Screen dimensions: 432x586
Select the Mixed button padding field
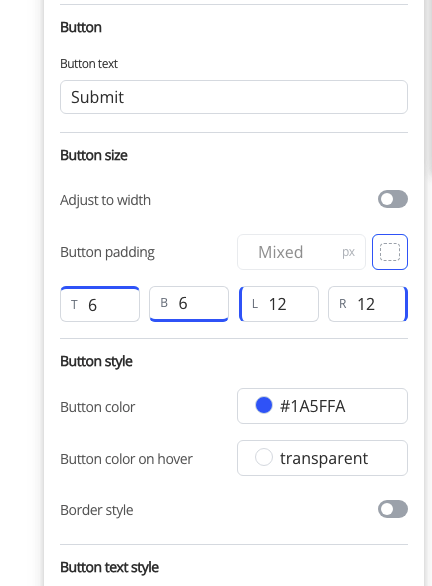(301, 252)
